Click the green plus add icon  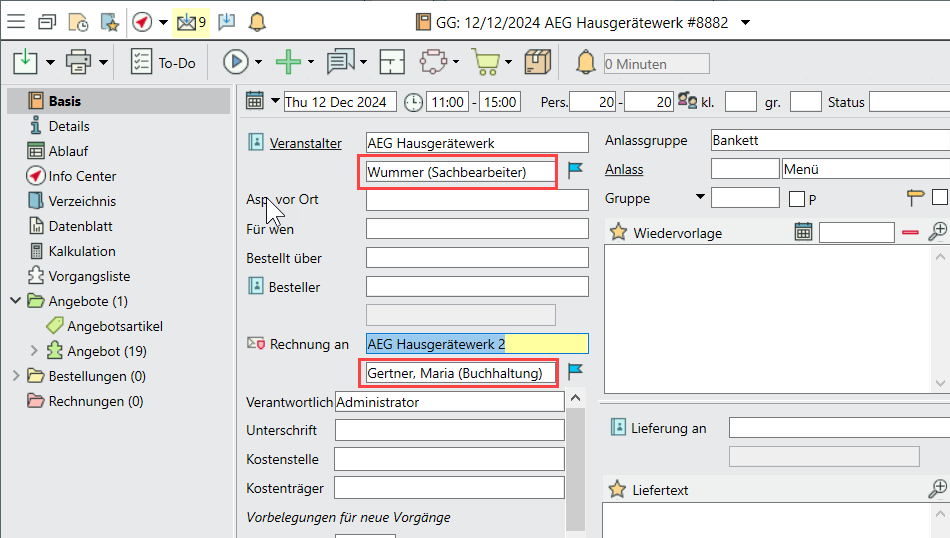(288, 62)
